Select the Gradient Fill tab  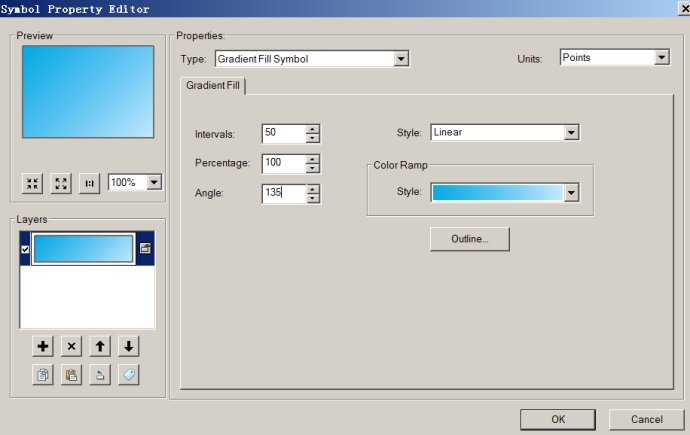[213, 85]
